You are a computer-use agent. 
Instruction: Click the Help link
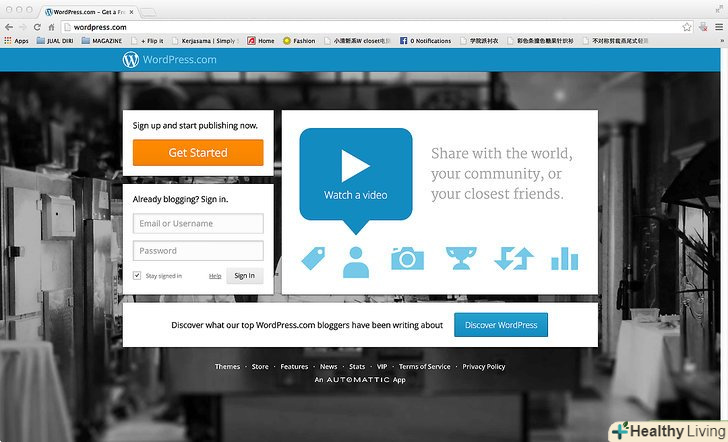pyautogui.click(x=215, y=276)
